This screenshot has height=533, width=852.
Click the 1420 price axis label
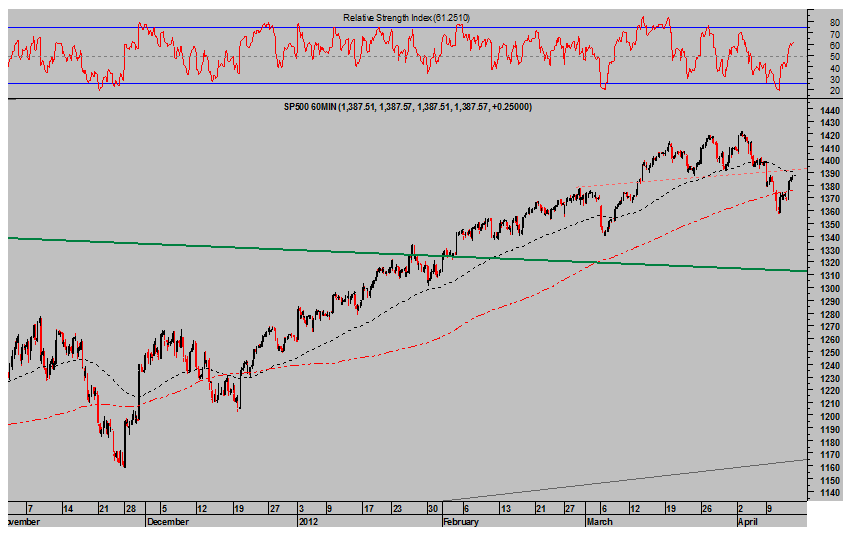pos(832,135)
